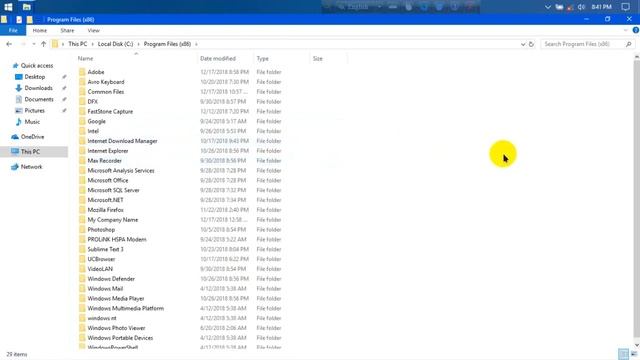Select the Internet Explorer folder icon
Image resolution: width=640 pixels, height=360 pixels.
click(82, 151)
